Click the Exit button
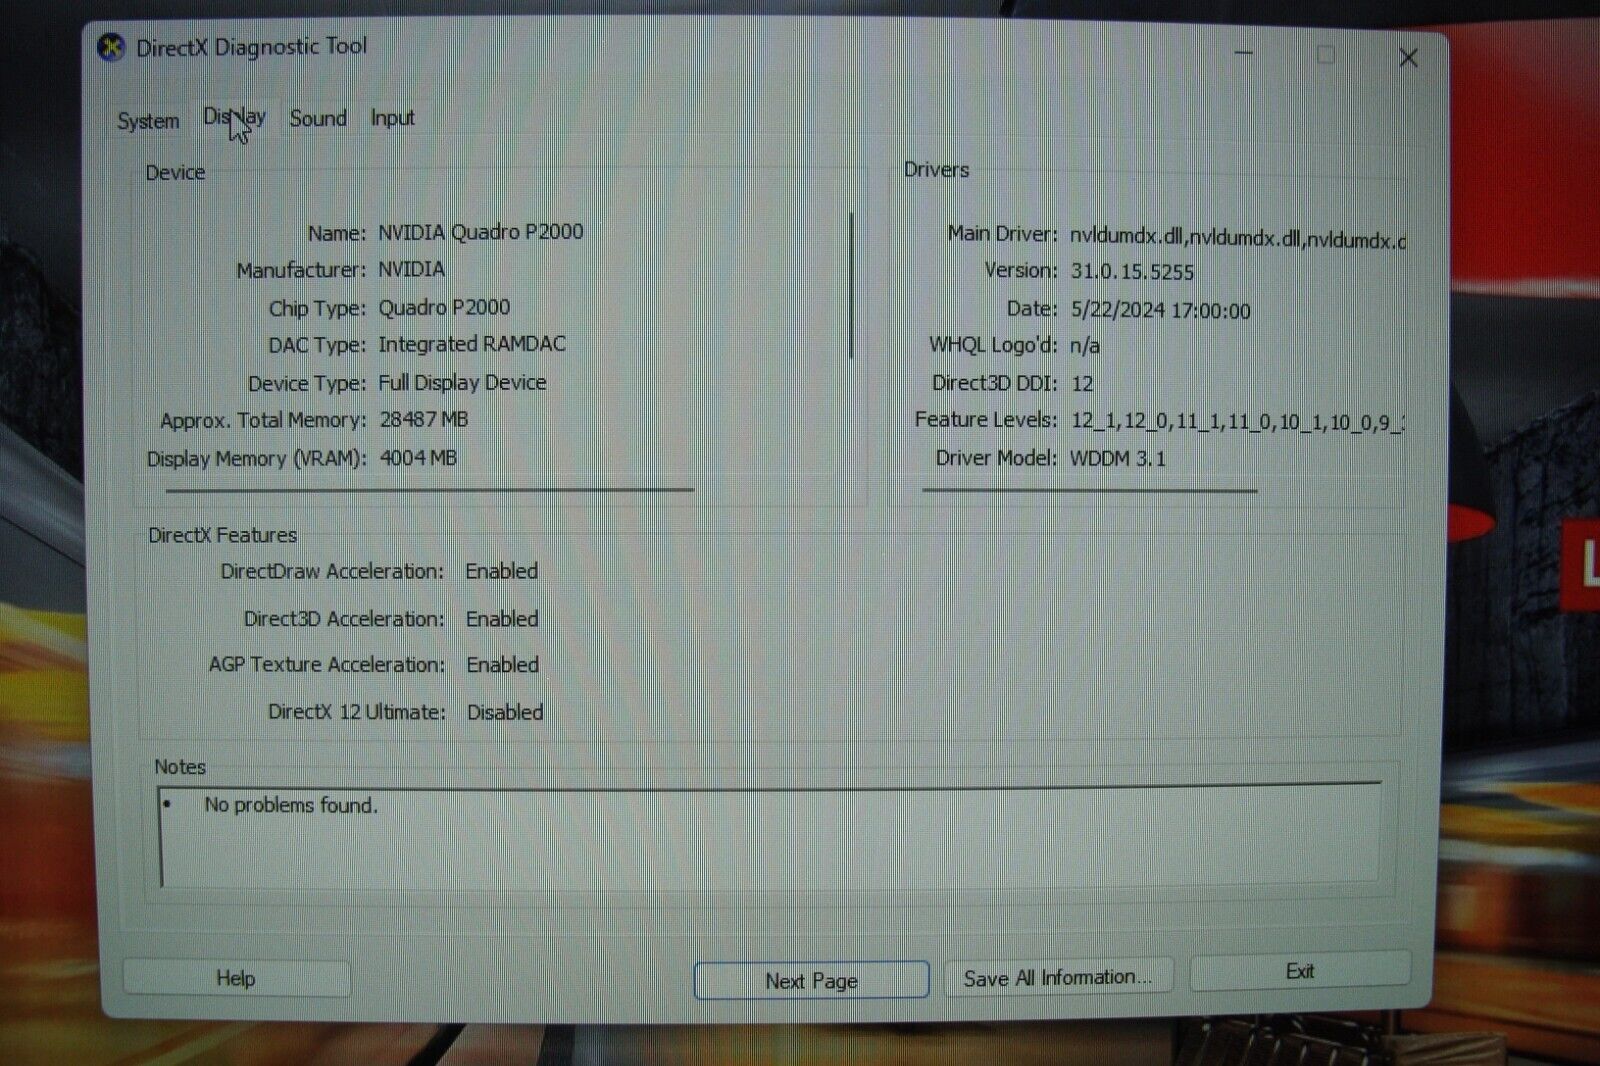 point(1300,971)
